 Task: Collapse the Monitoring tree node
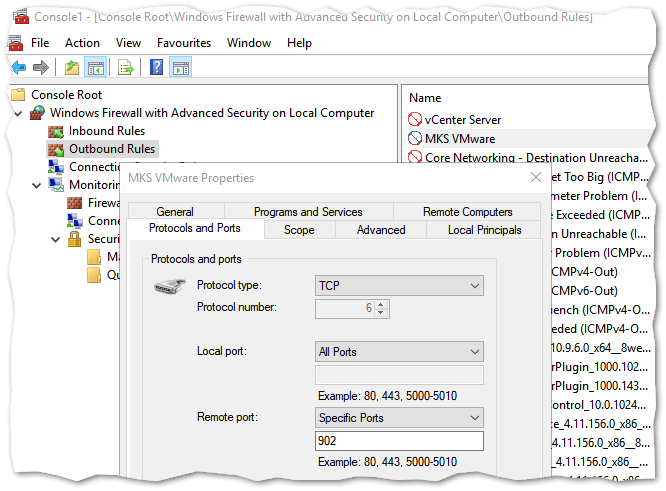[x=37, y=186]
